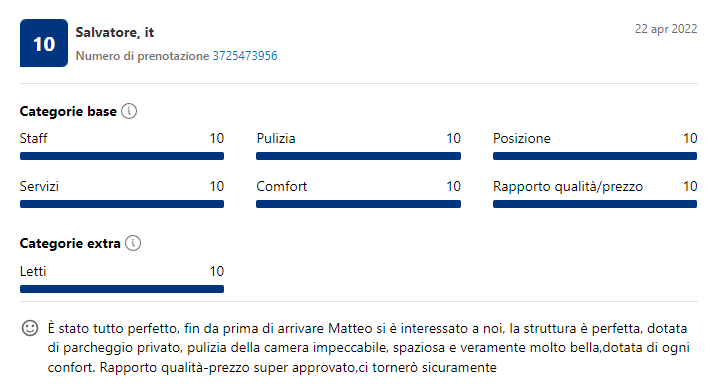The width and height of the screenshot is (717, 387).
Task: Click the Rapporto qualità/prezzo rating bar
Action: [594, 204]
